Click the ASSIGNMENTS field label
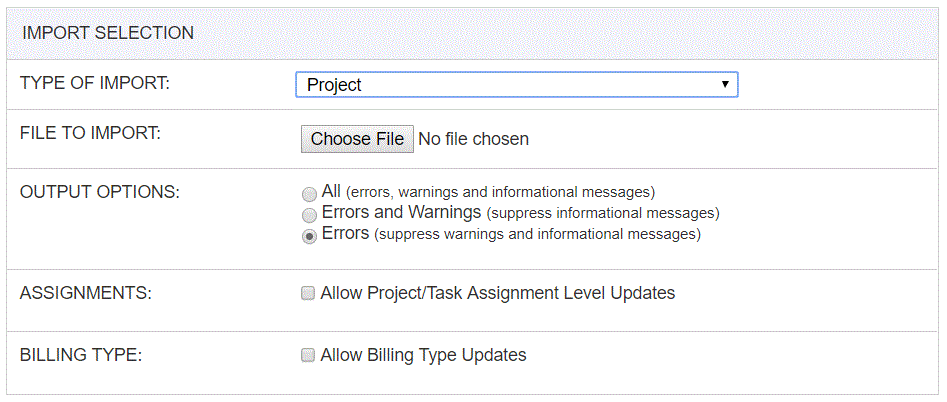This screenshot has width=947, height=402. 86,293
